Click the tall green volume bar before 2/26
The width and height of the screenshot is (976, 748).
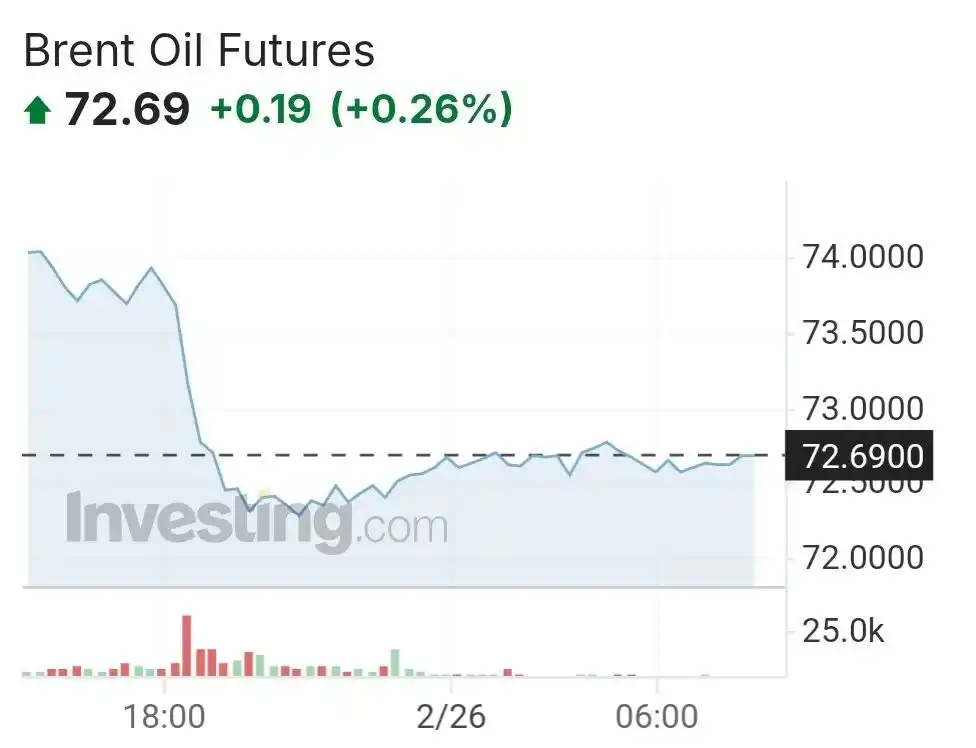(395, 663)
